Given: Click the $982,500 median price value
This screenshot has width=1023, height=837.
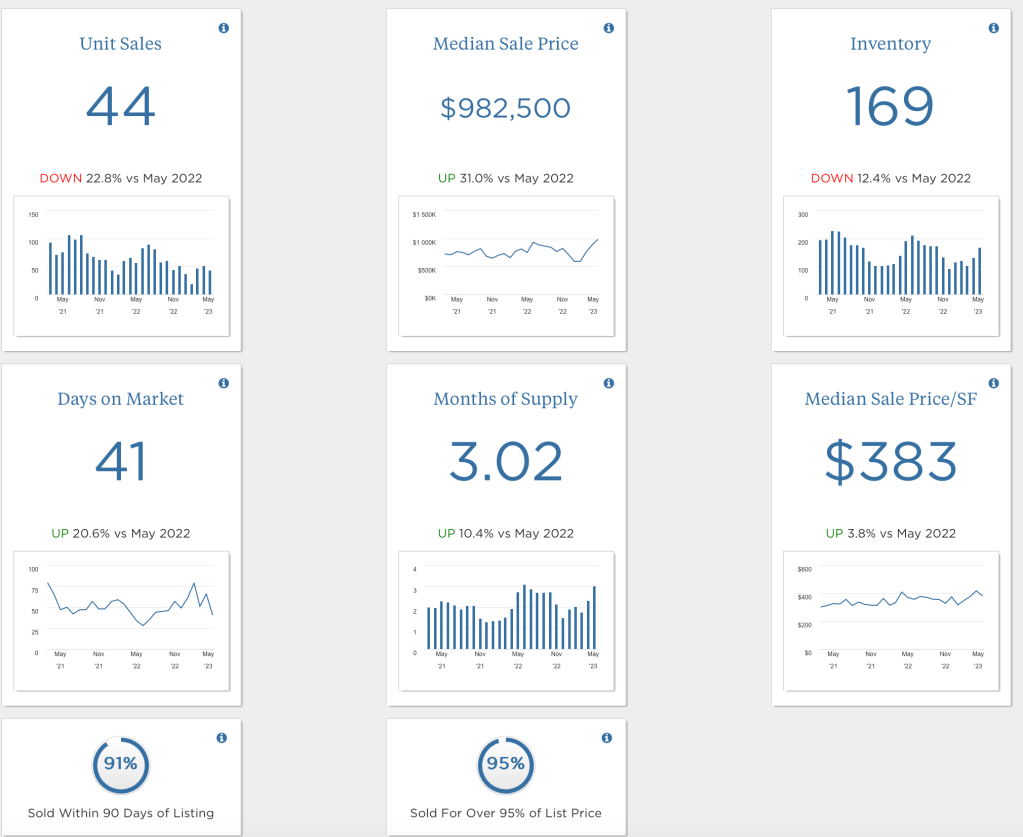Looking at the screenshot, I should (506, 108).
